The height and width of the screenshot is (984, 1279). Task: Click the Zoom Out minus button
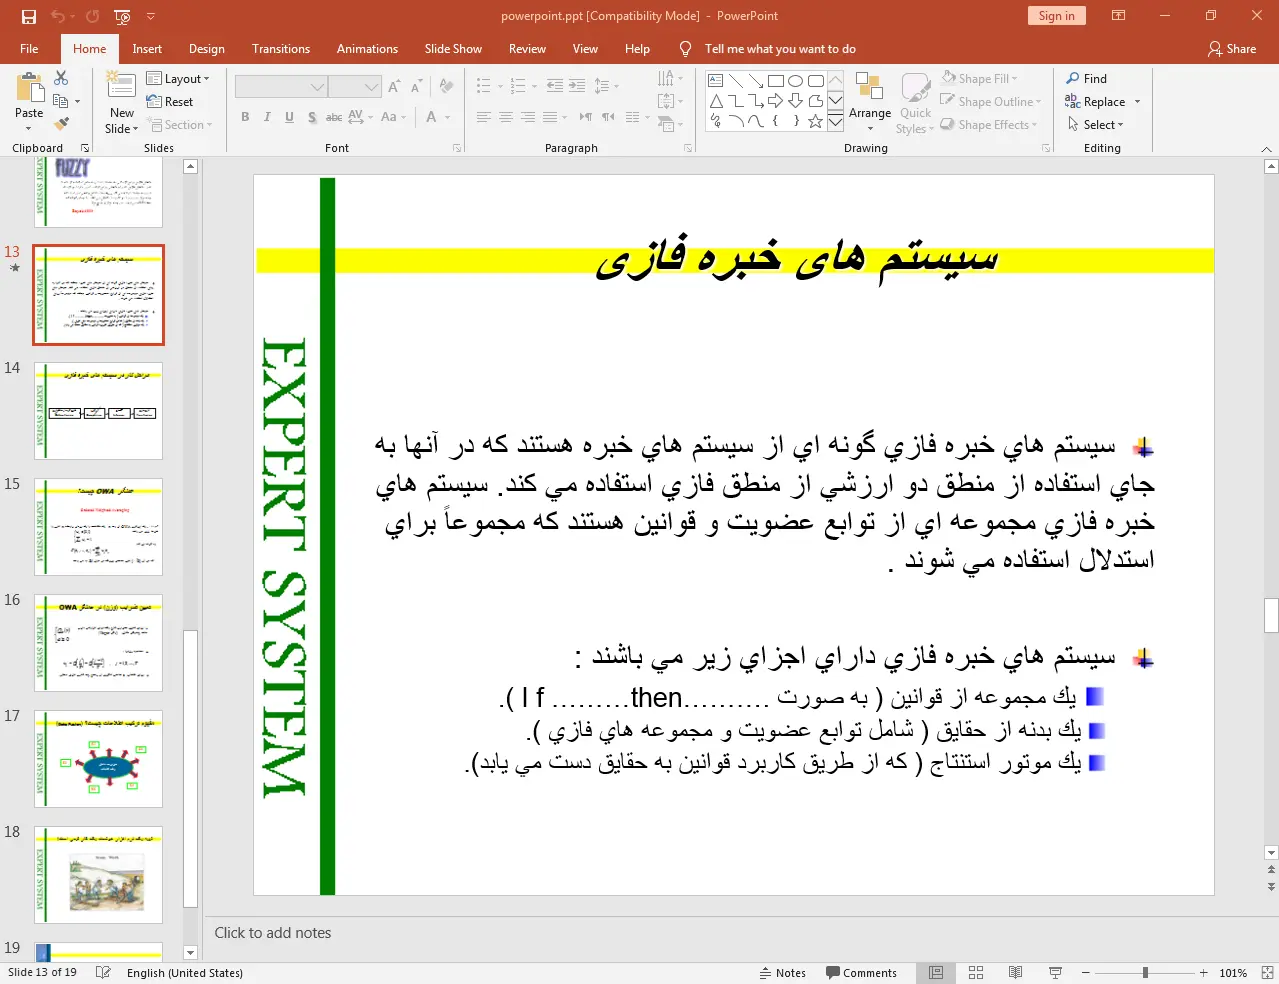[x=1085, y=973]
